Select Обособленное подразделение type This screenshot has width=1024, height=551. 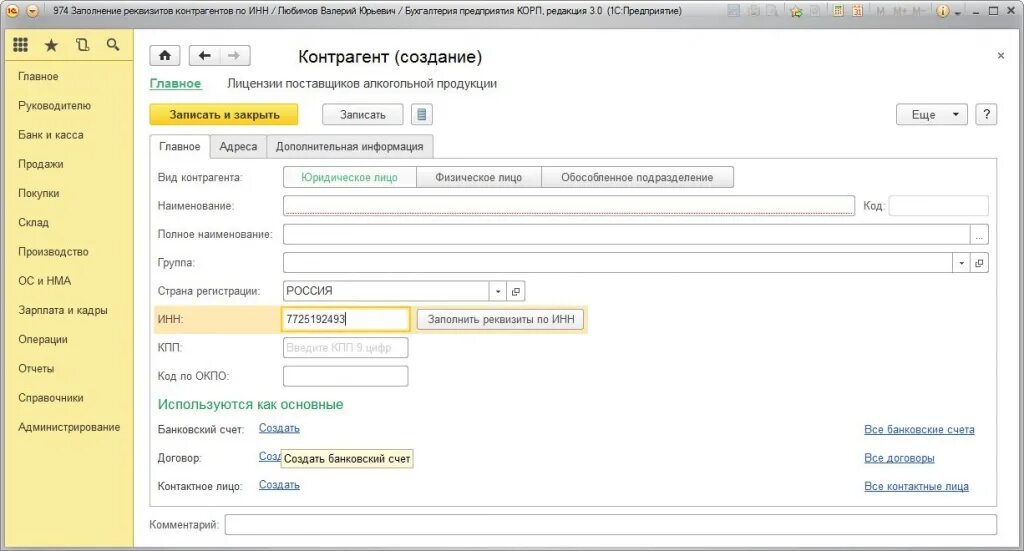[x=637, y=177]
